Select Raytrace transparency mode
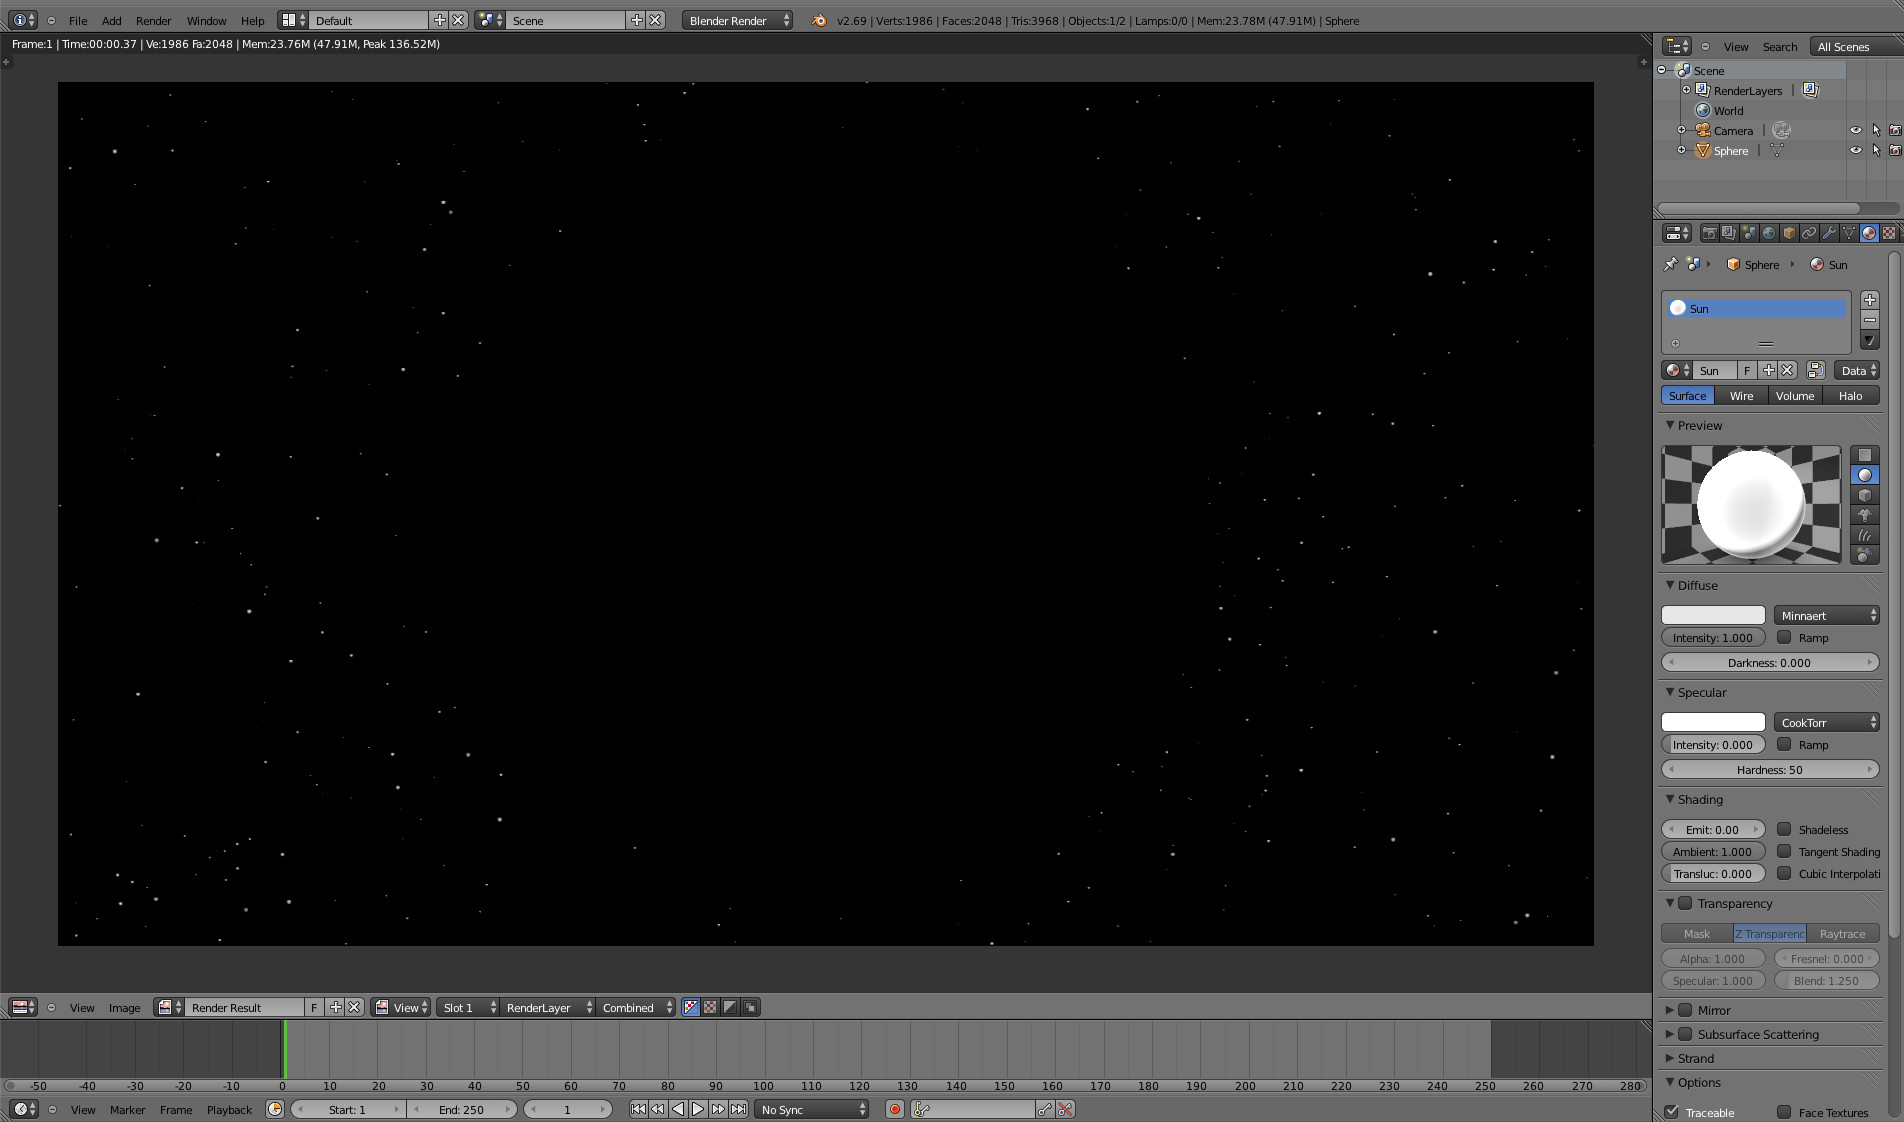This screenshot has width=1904, height=1122. [x=1843, y=933]
